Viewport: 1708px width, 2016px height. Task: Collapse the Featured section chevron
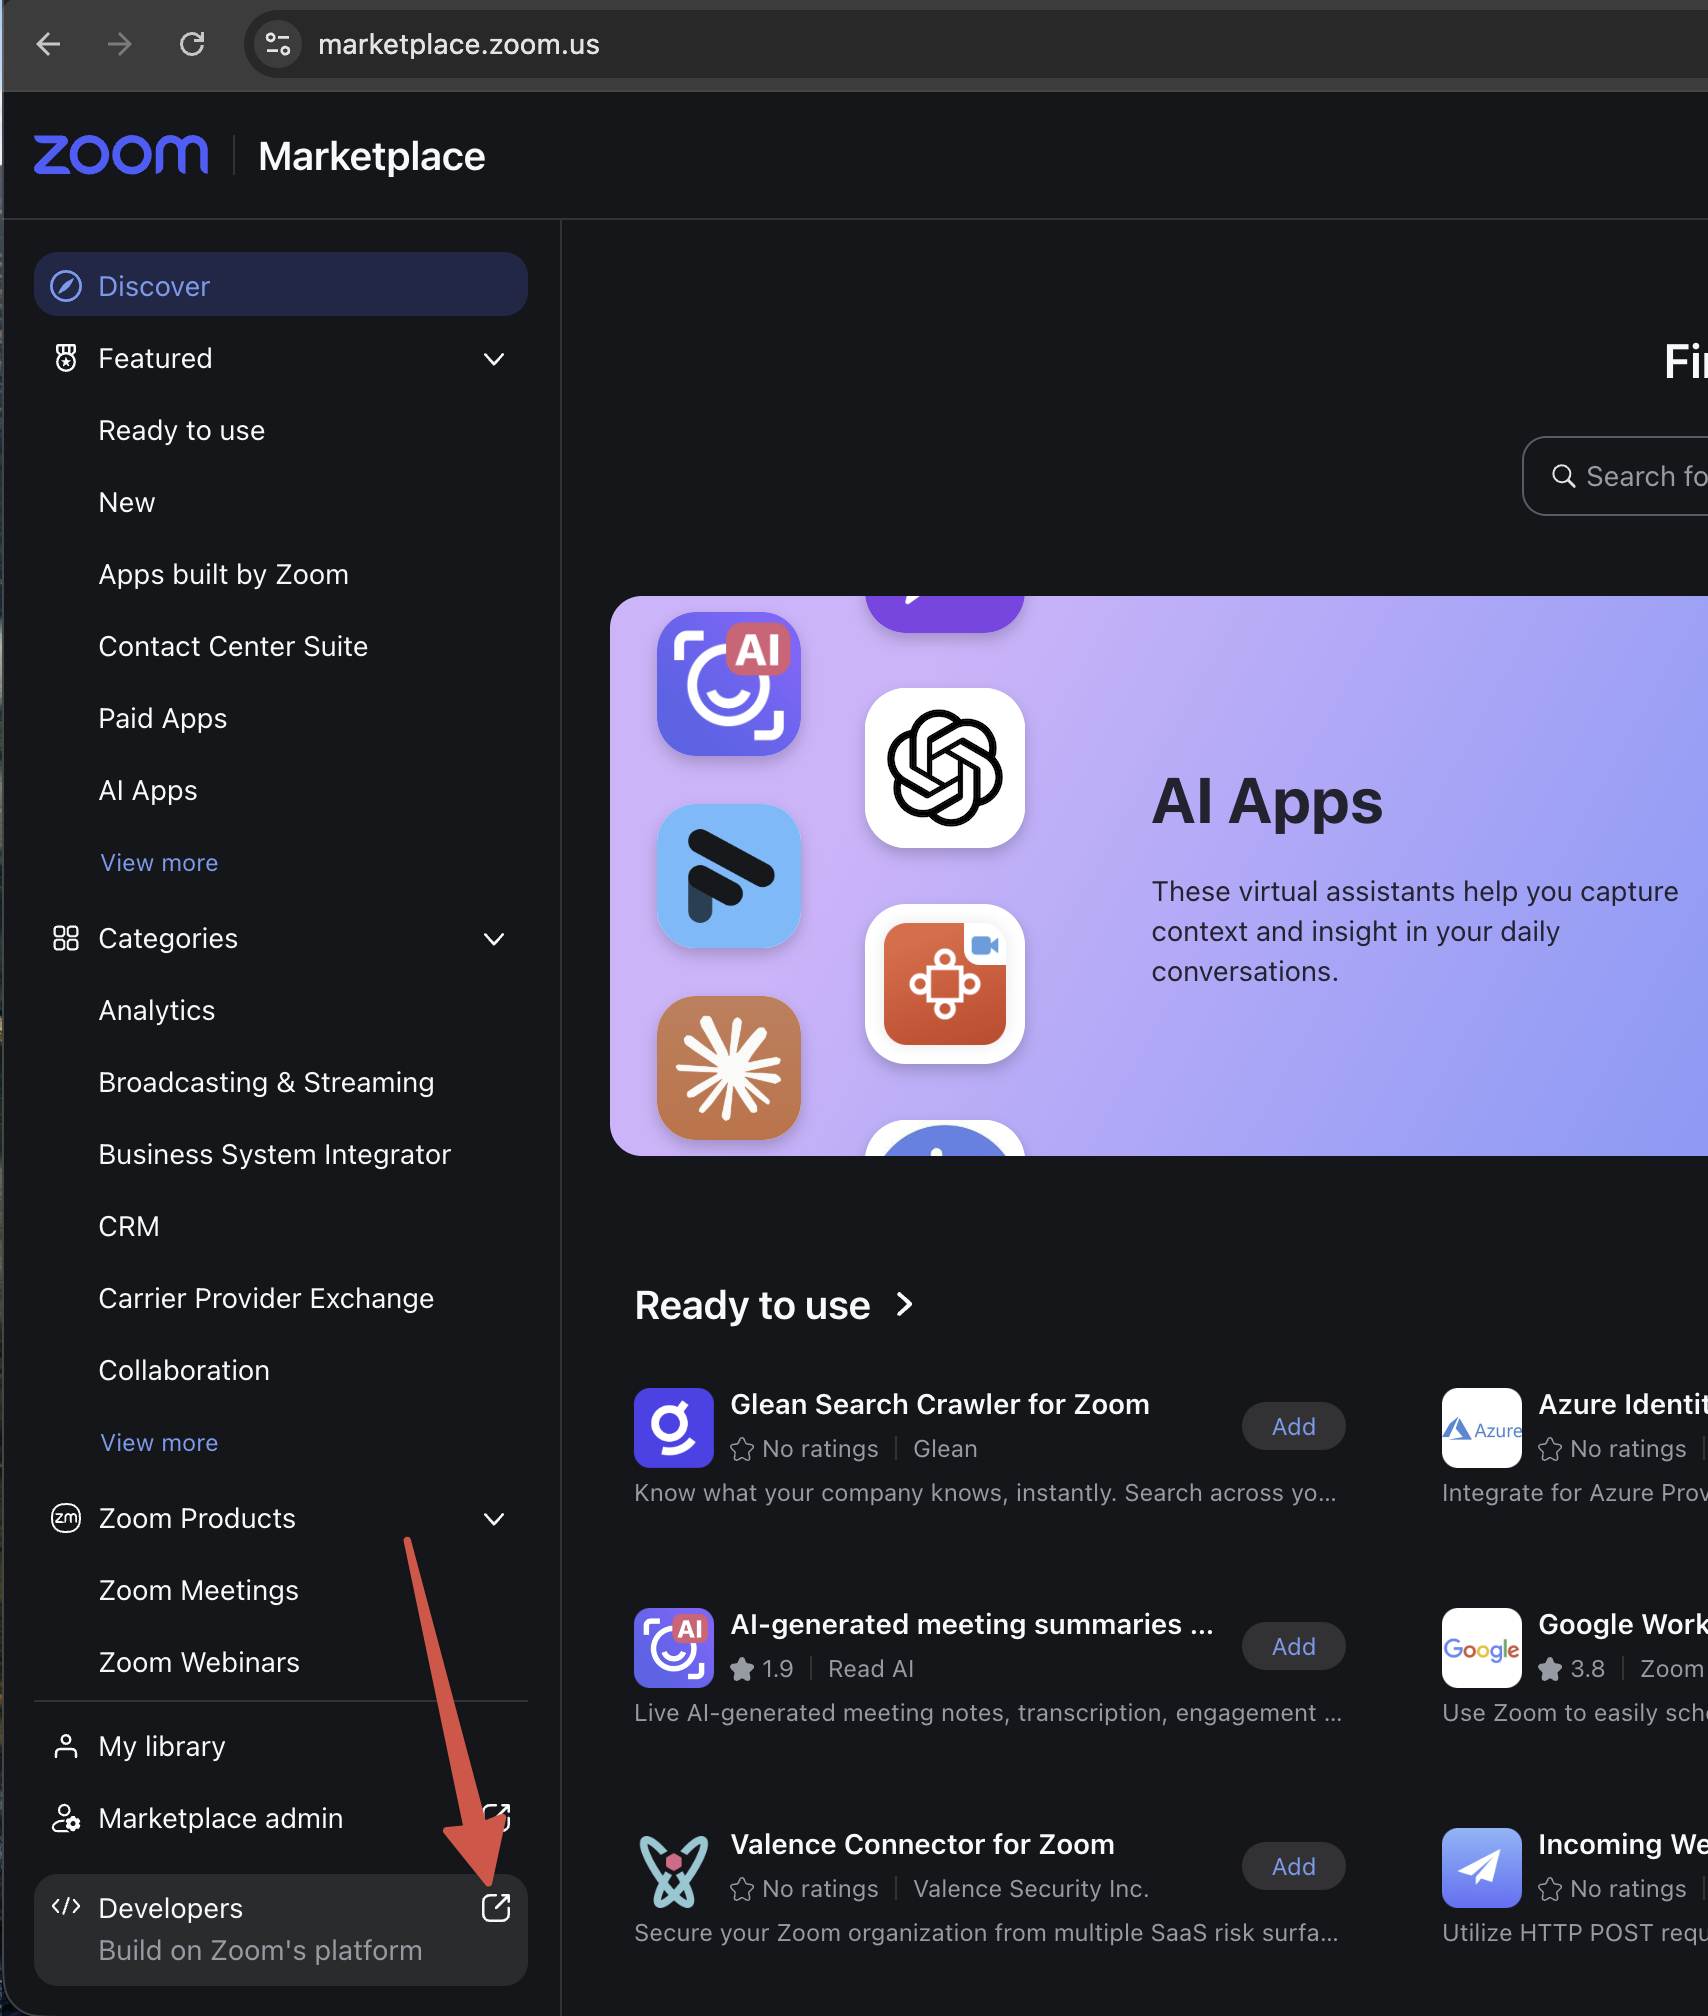coord(494,359)
